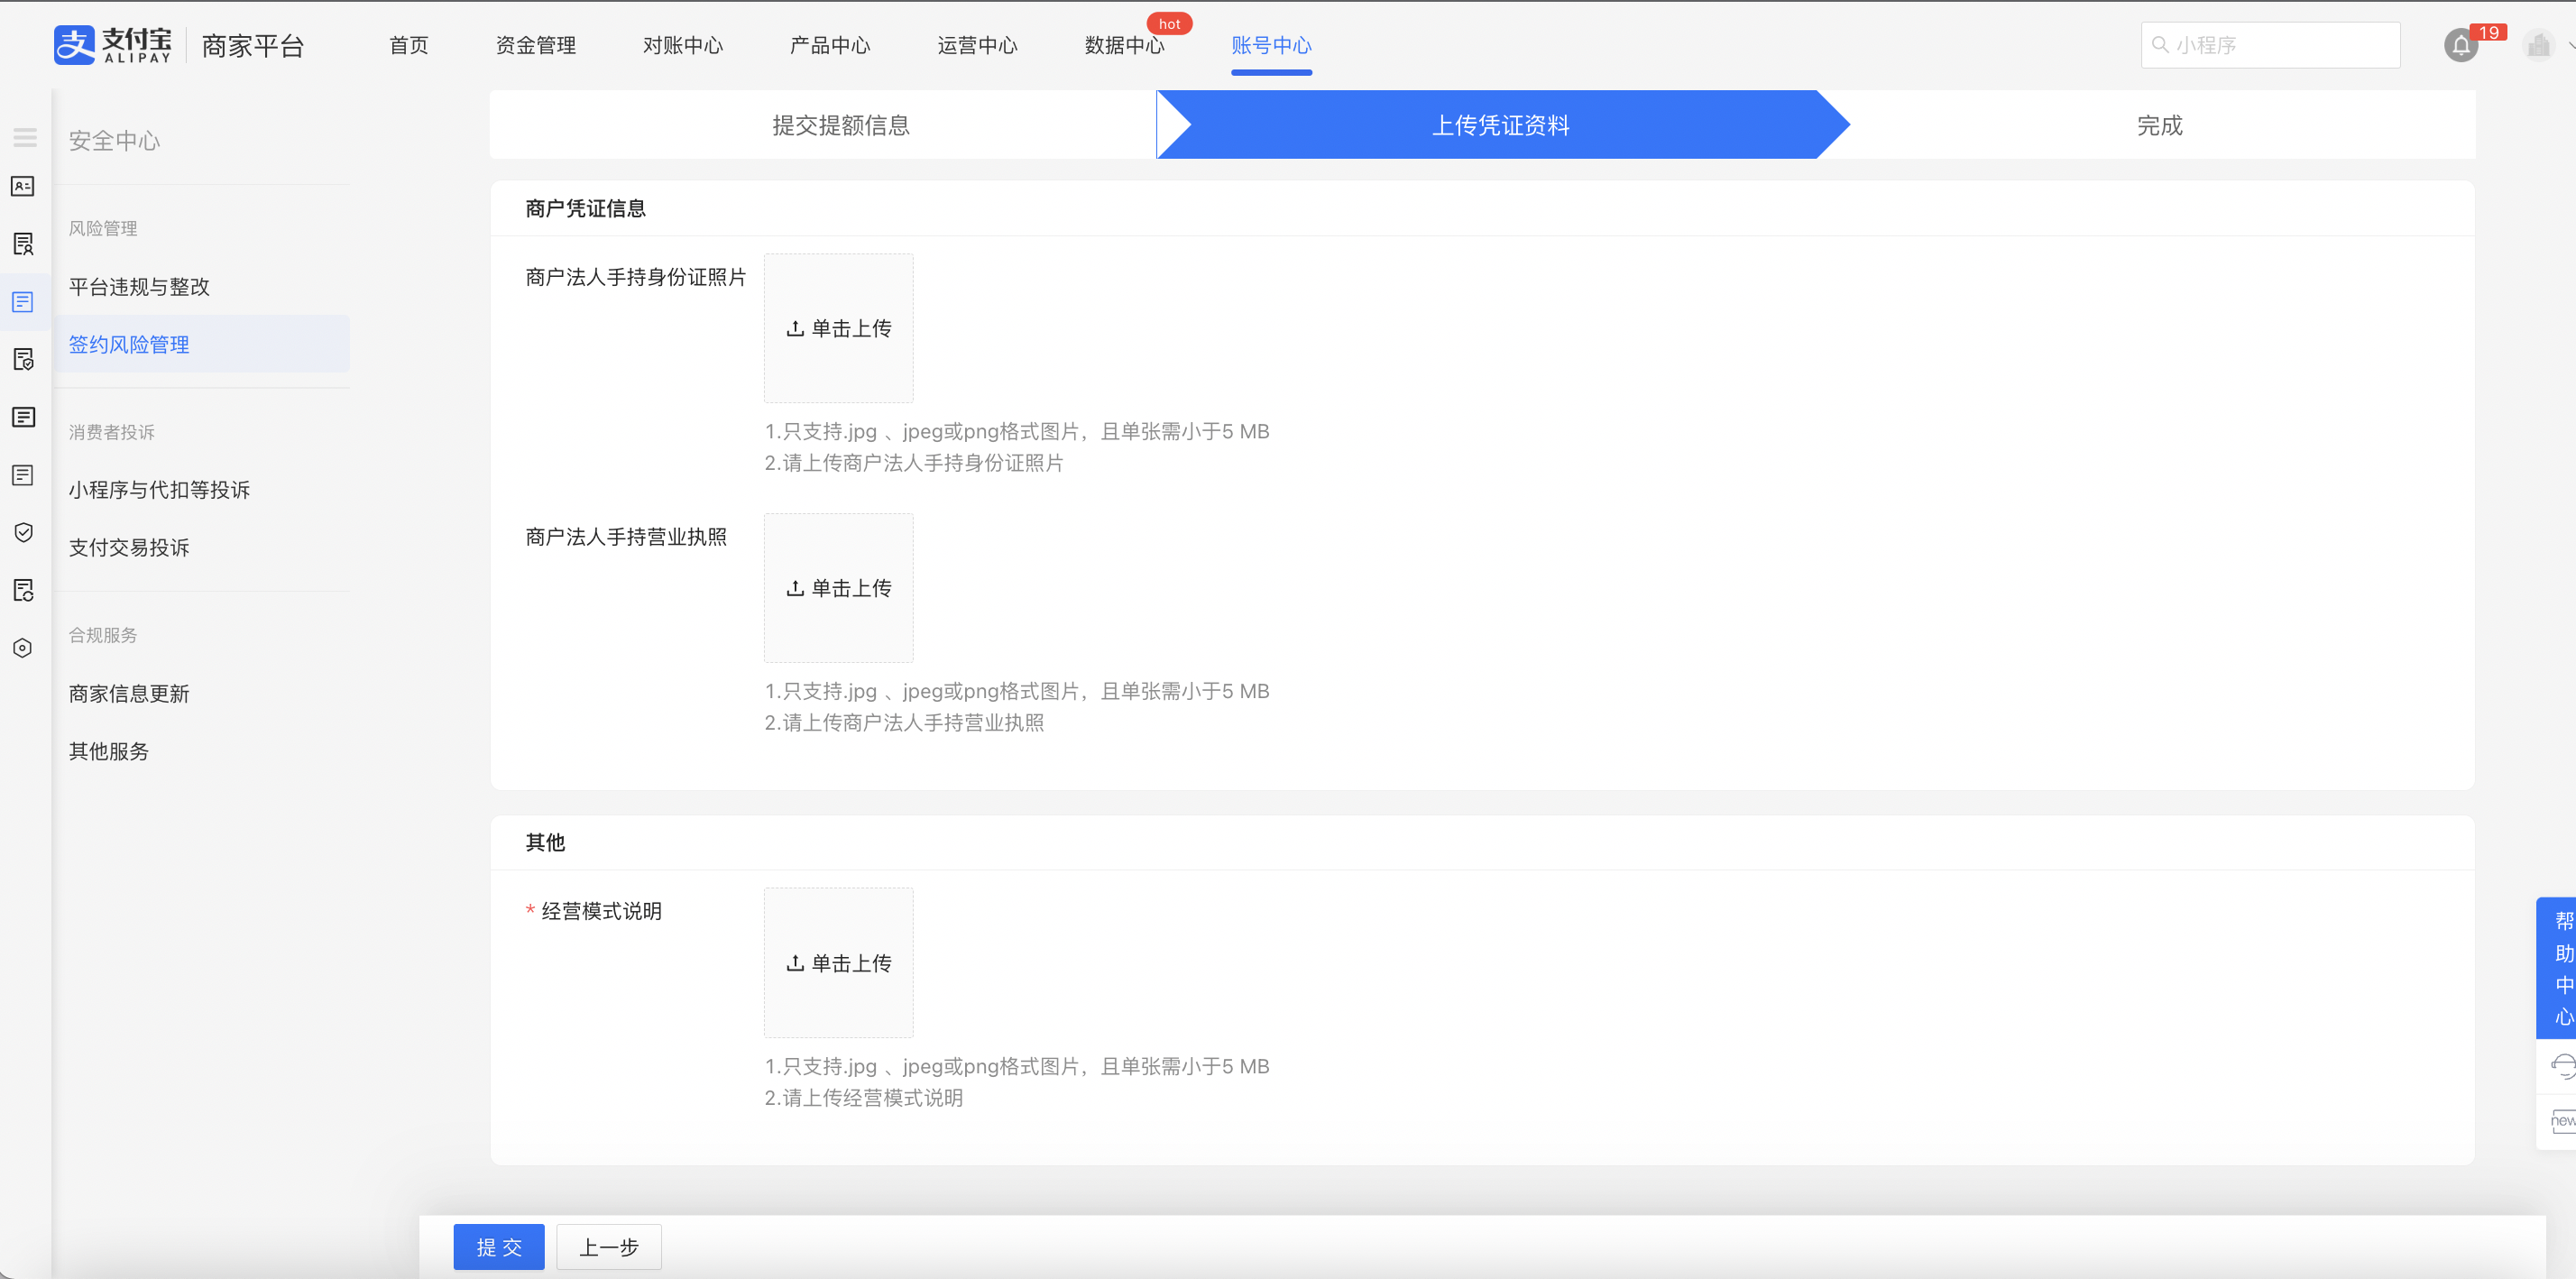2576x1279 pixels.
Task: Click upload box for 商户法人手持身份证照片
Action: 838,328
